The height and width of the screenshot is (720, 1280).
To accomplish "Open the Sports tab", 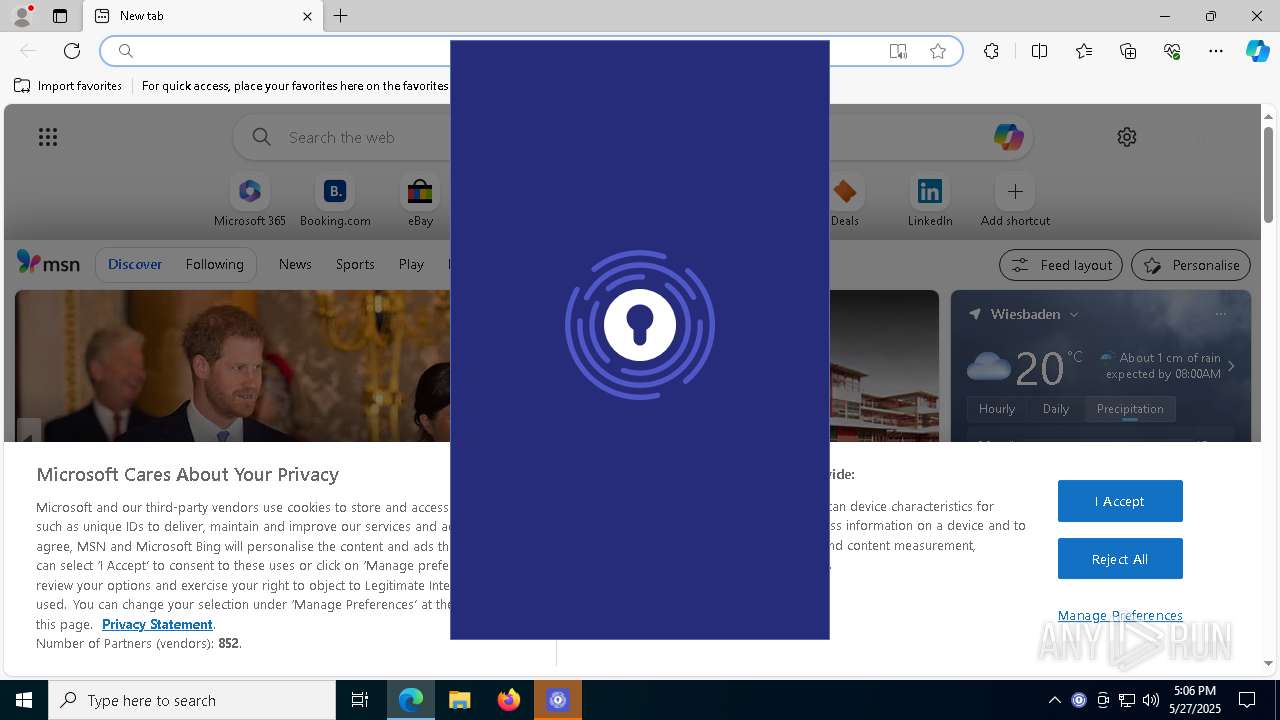I will 355,264.
